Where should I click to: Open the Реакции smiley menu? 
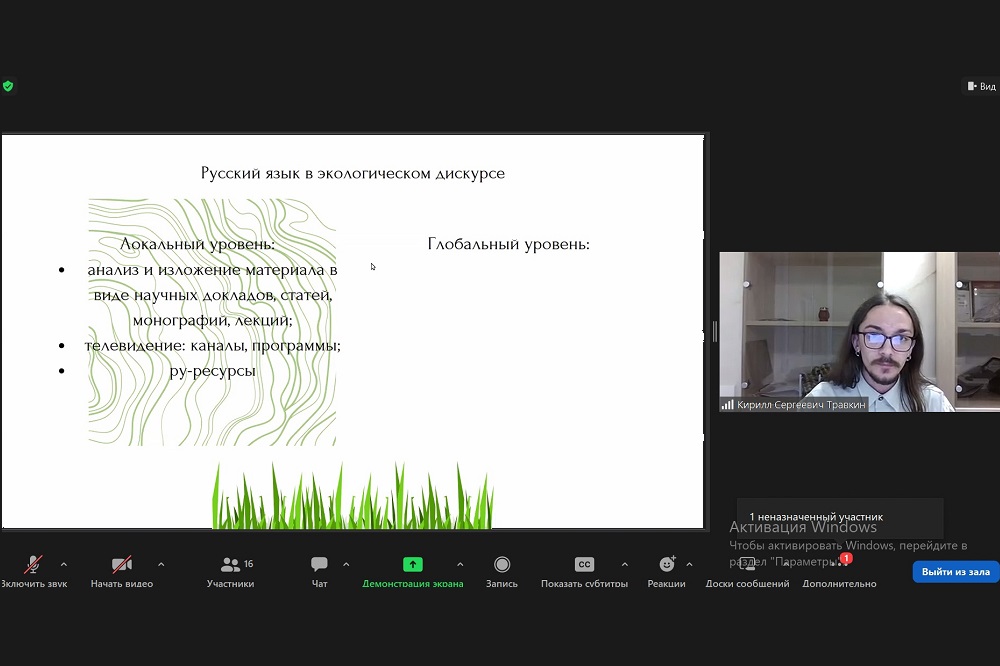point(666,565)
